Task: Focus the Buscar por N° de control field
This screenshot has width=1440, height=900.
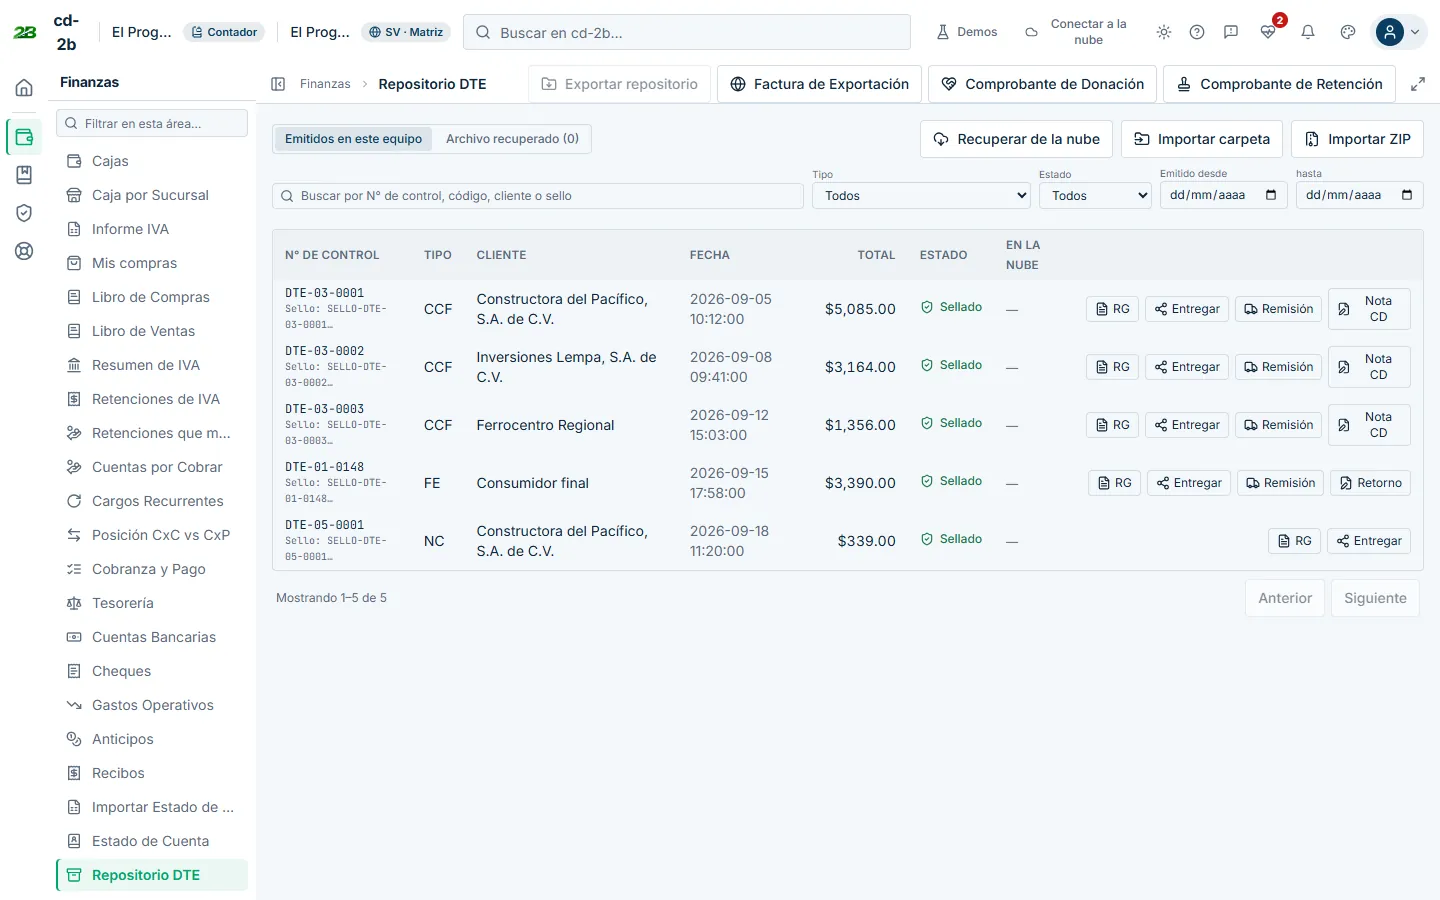Action: click(538, 196)
